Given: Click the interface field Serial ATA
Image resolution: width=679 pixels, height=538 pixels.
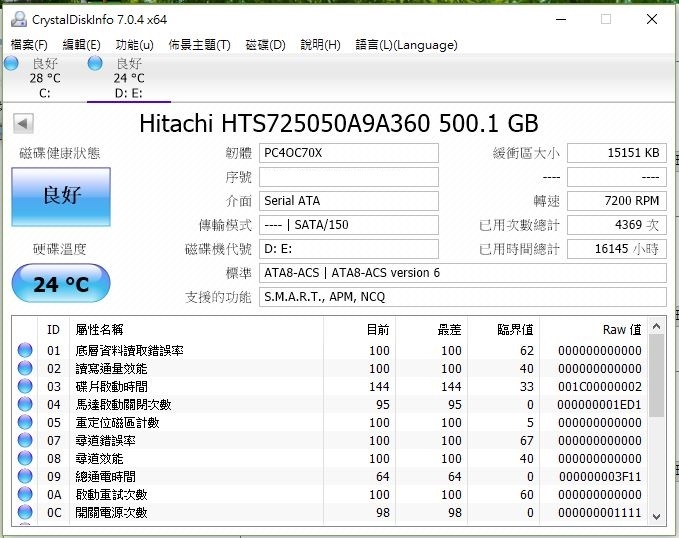Looking at the screenshot, I should pyautogui.click(x=349, y=201).
